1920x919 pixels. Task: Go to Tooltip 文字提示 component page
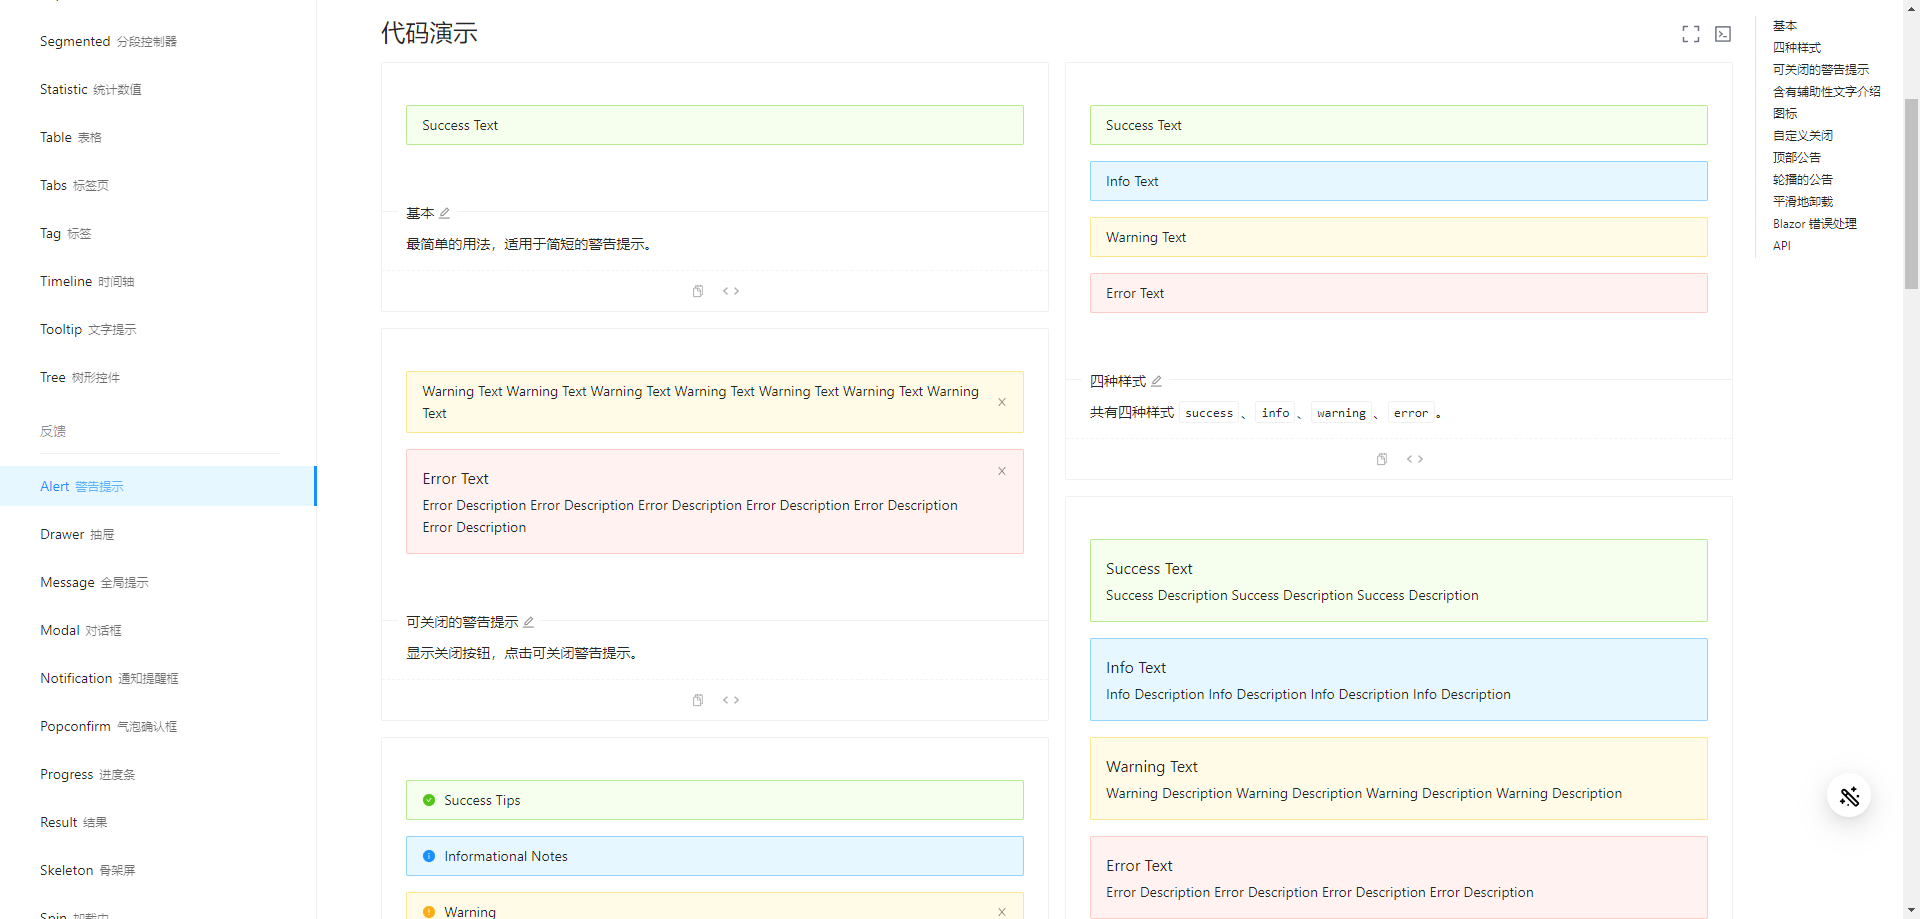coord(88,329)
